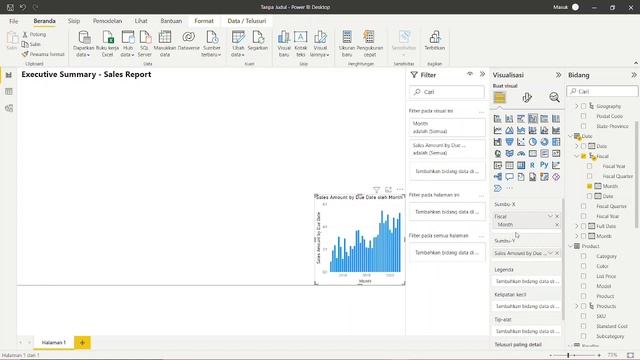Open the Bantuan ribbon tab
This screenshot has width=640, height=360.
coord(171,21)
